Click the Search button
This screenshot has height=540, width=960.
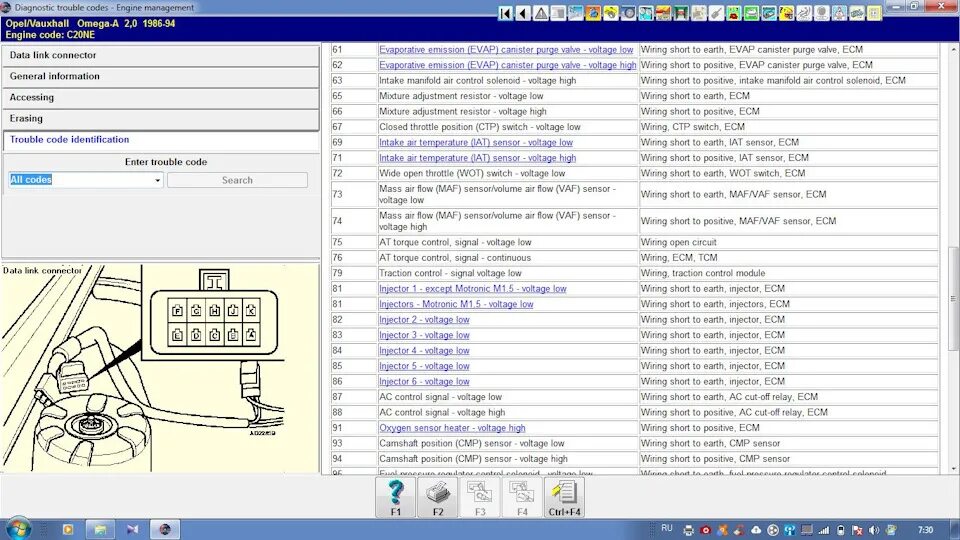click(237, 180)
